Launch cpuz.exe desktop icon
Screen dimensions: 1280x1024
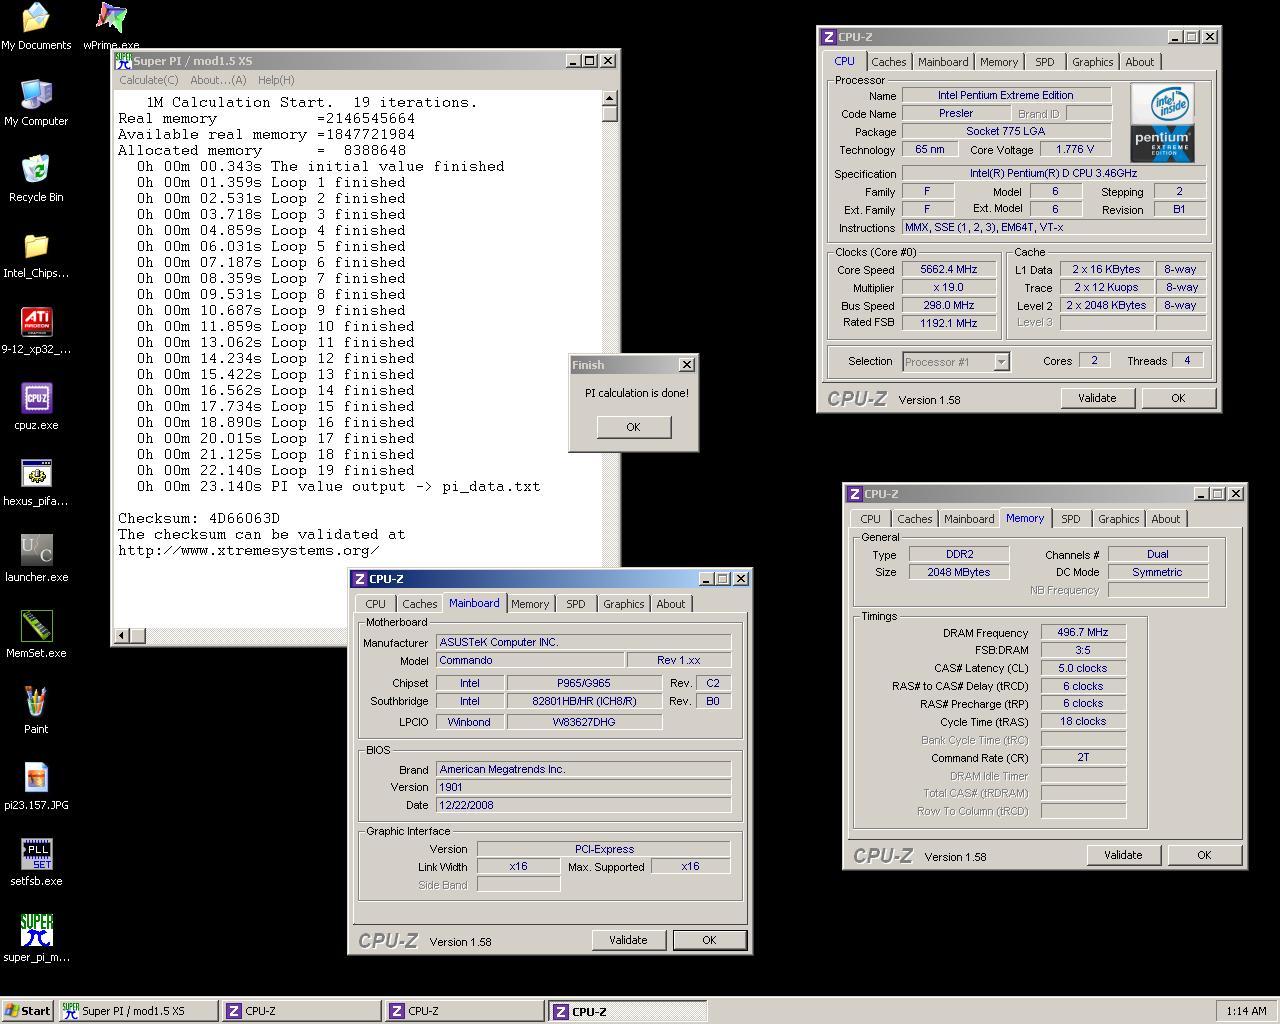click(x=36, y=406)
